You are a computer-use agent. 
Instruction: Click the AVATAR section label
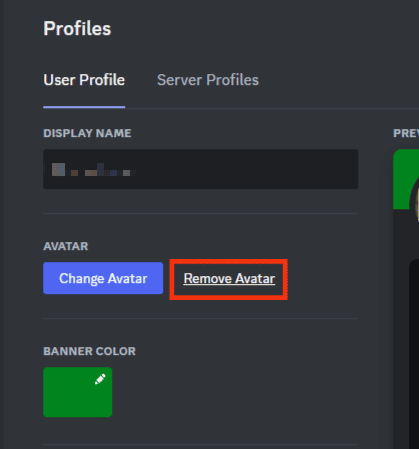(66, 246)
